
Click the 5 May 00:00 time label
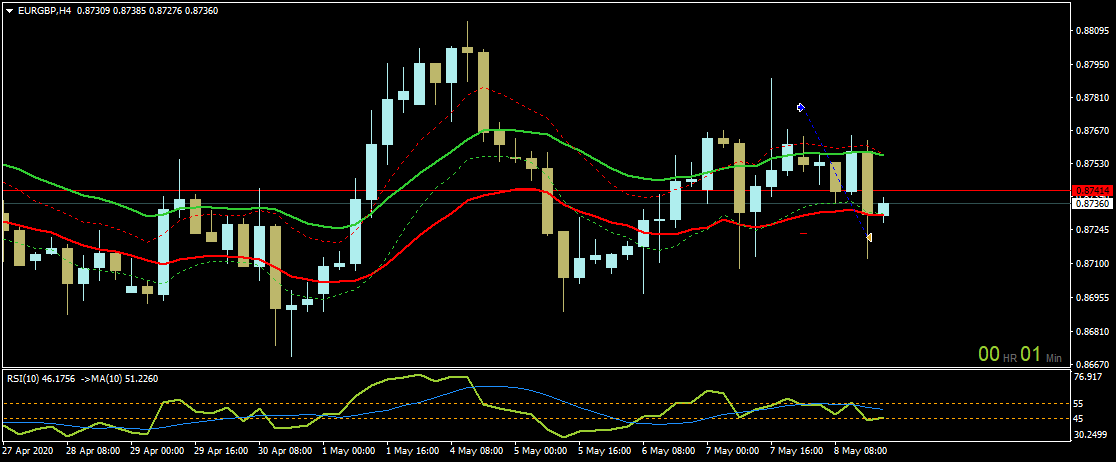click(541, 451)
